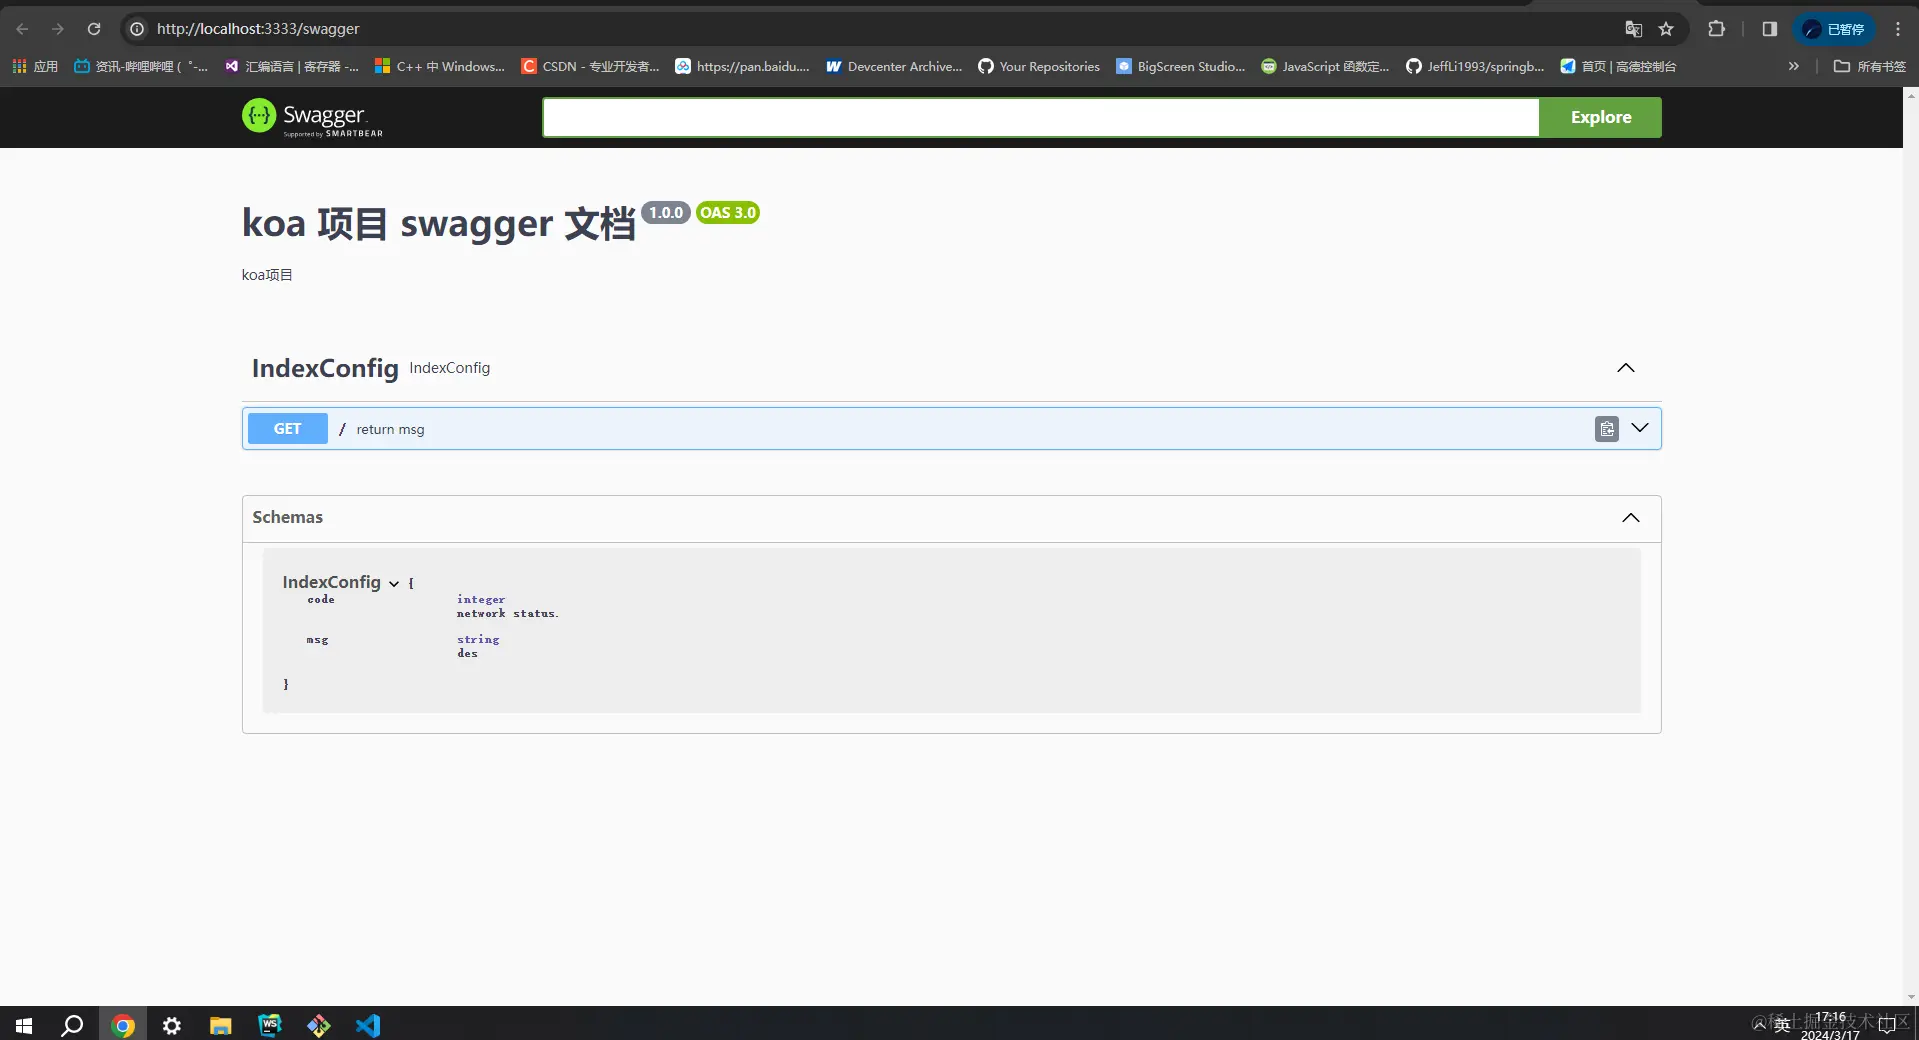
Task: Click the translate icon in the address bar
Action: pyautogui.click(x=1634, y=29)
